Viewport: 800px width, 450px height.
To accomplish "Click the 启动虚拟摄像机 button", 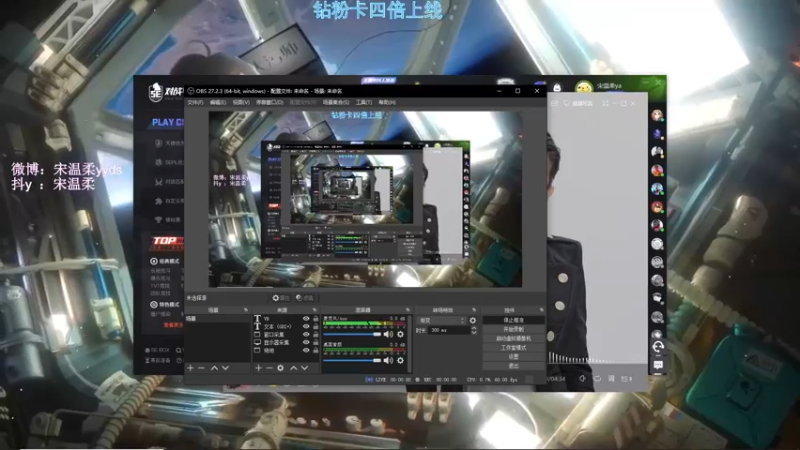I will tap(513, 339).
